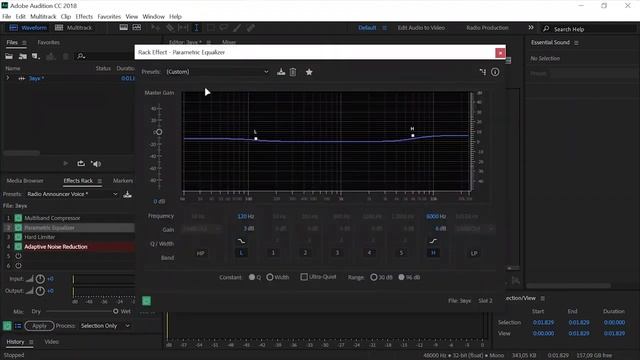The height and width of the screenshot is (360, 640).
Task: Open Effects Rack Presets dropdown
Action: pos(72,194)
